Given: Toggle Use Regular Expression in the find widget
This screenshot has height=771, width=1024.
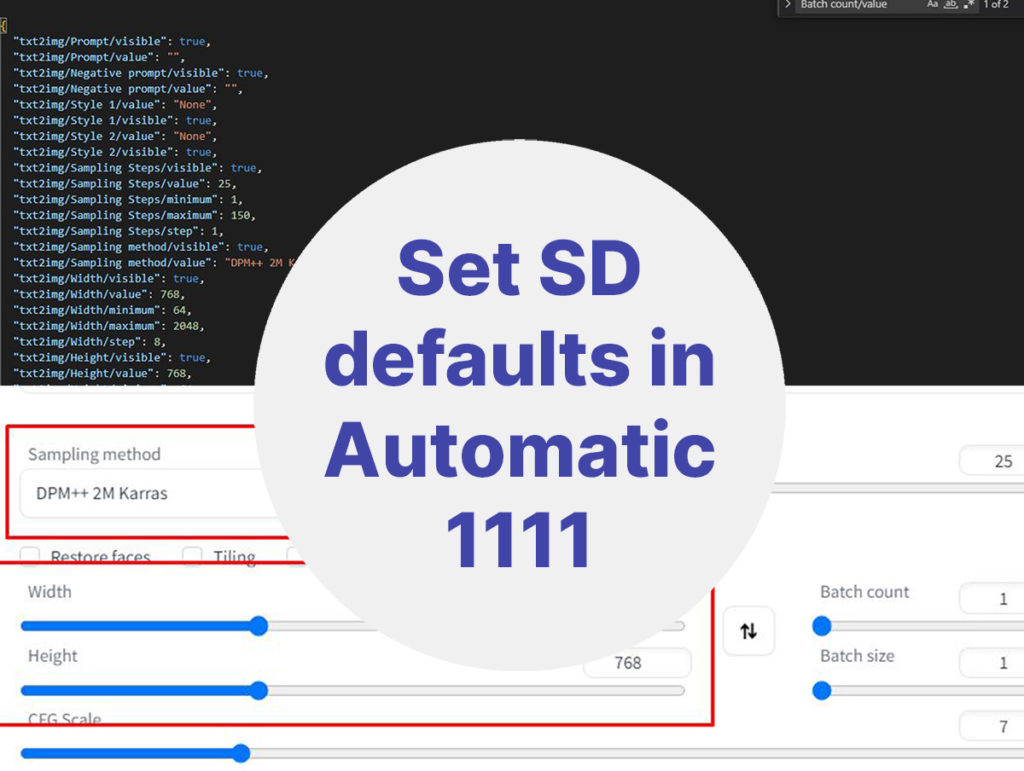Looking at the screenshot, I should tap(969, 4).
